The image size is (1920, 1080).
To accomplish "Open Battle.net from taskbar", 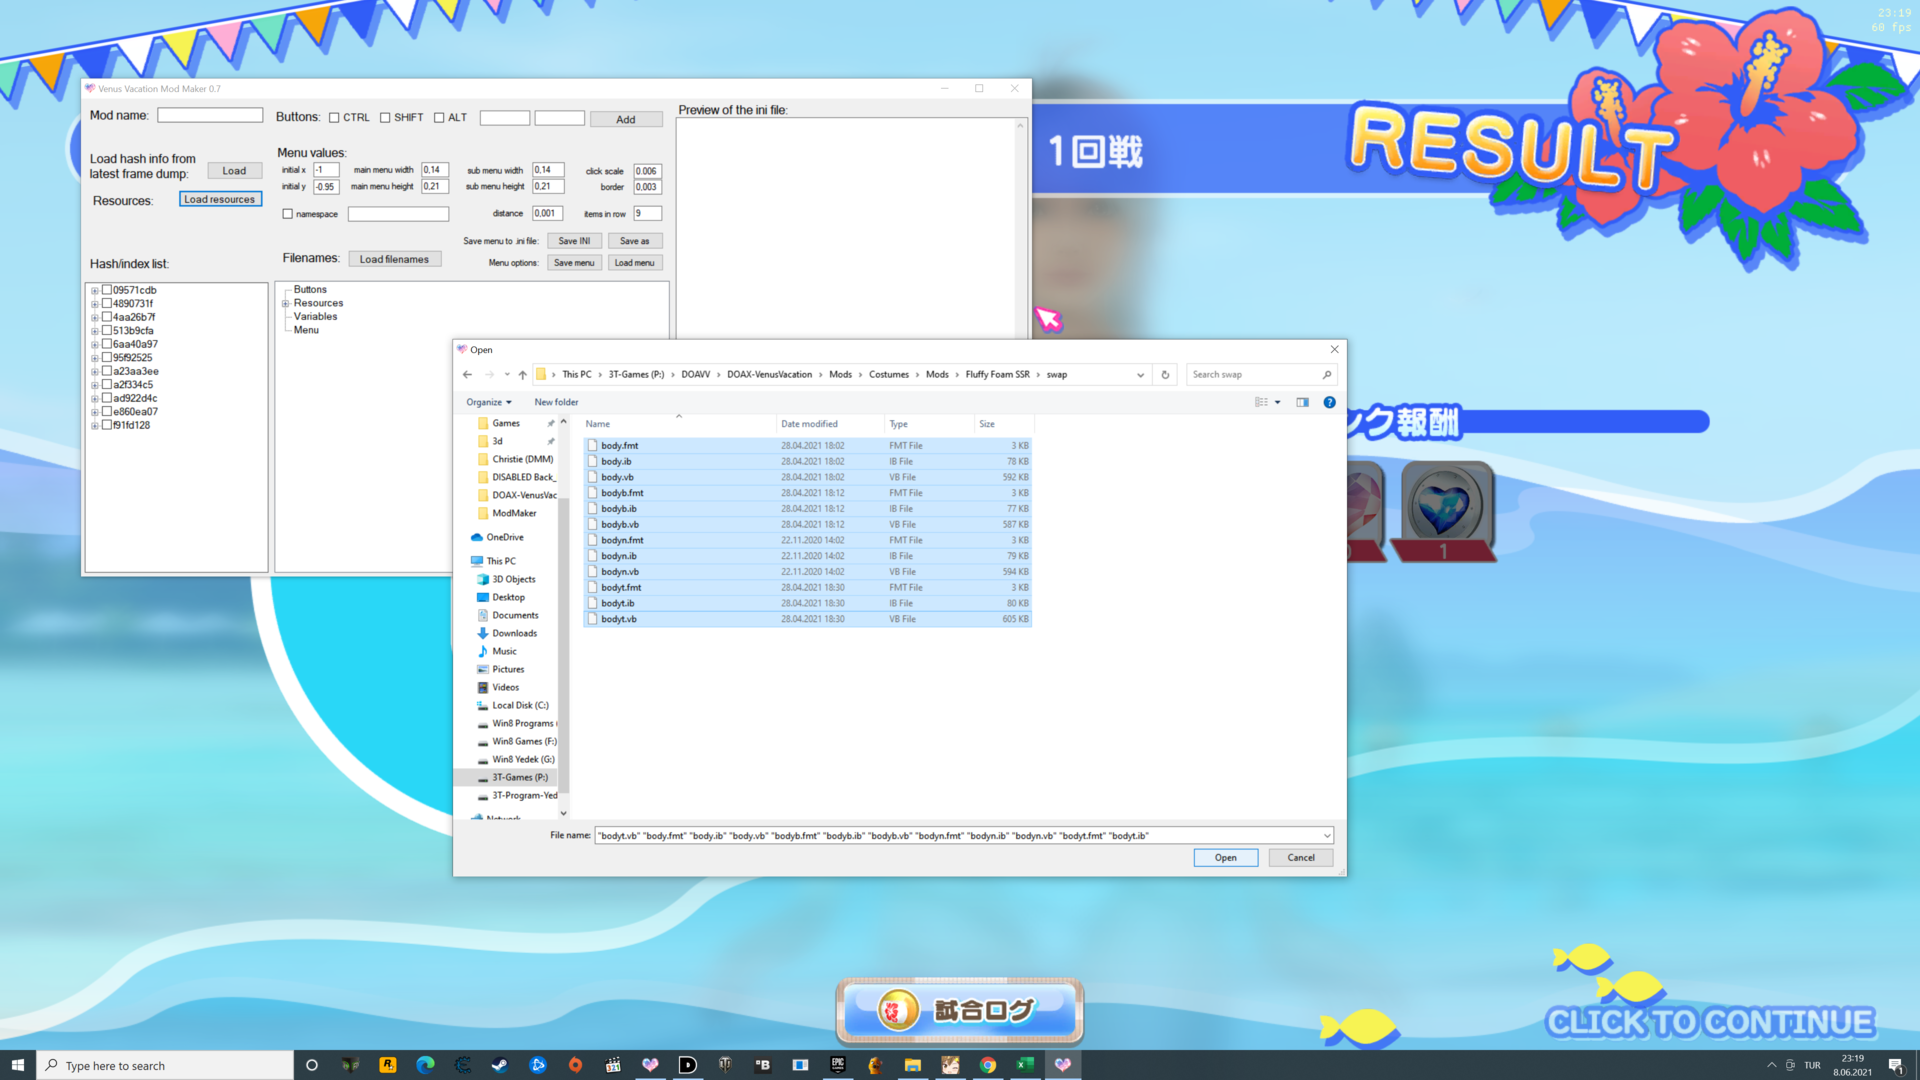I will click(x=538, y=1065).
